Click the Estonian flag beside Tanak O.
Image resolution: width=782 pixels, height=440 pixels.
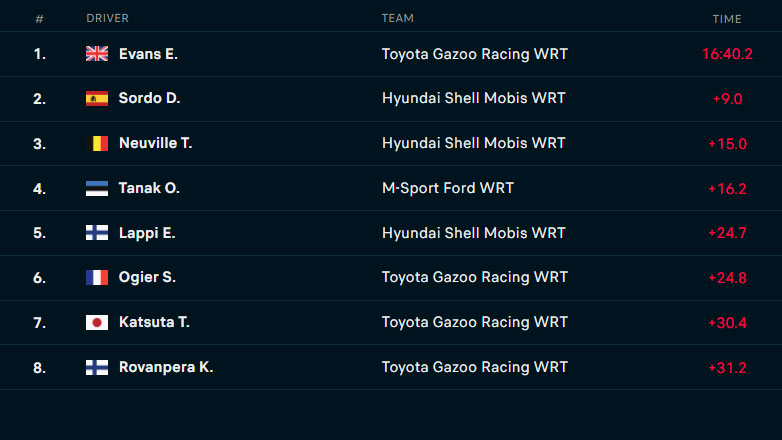[97, 188]
